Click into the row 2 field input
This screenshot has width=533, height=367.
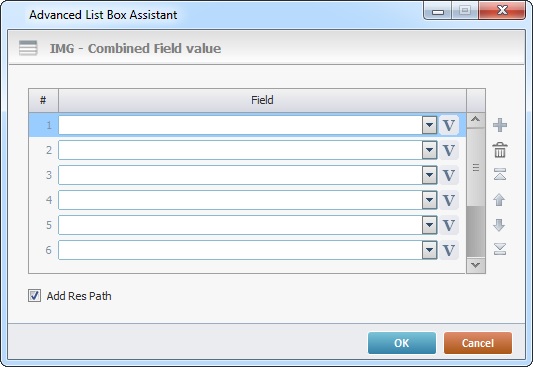pyautogui.click(x=240, y=150)
